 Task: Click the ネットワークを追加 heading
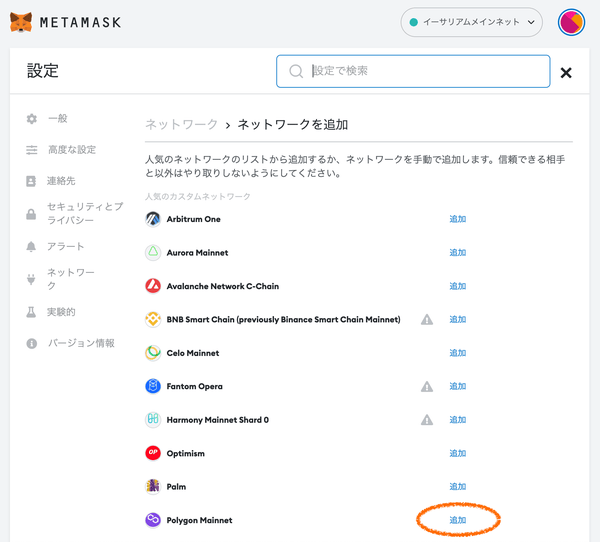(x=293, y=124)
